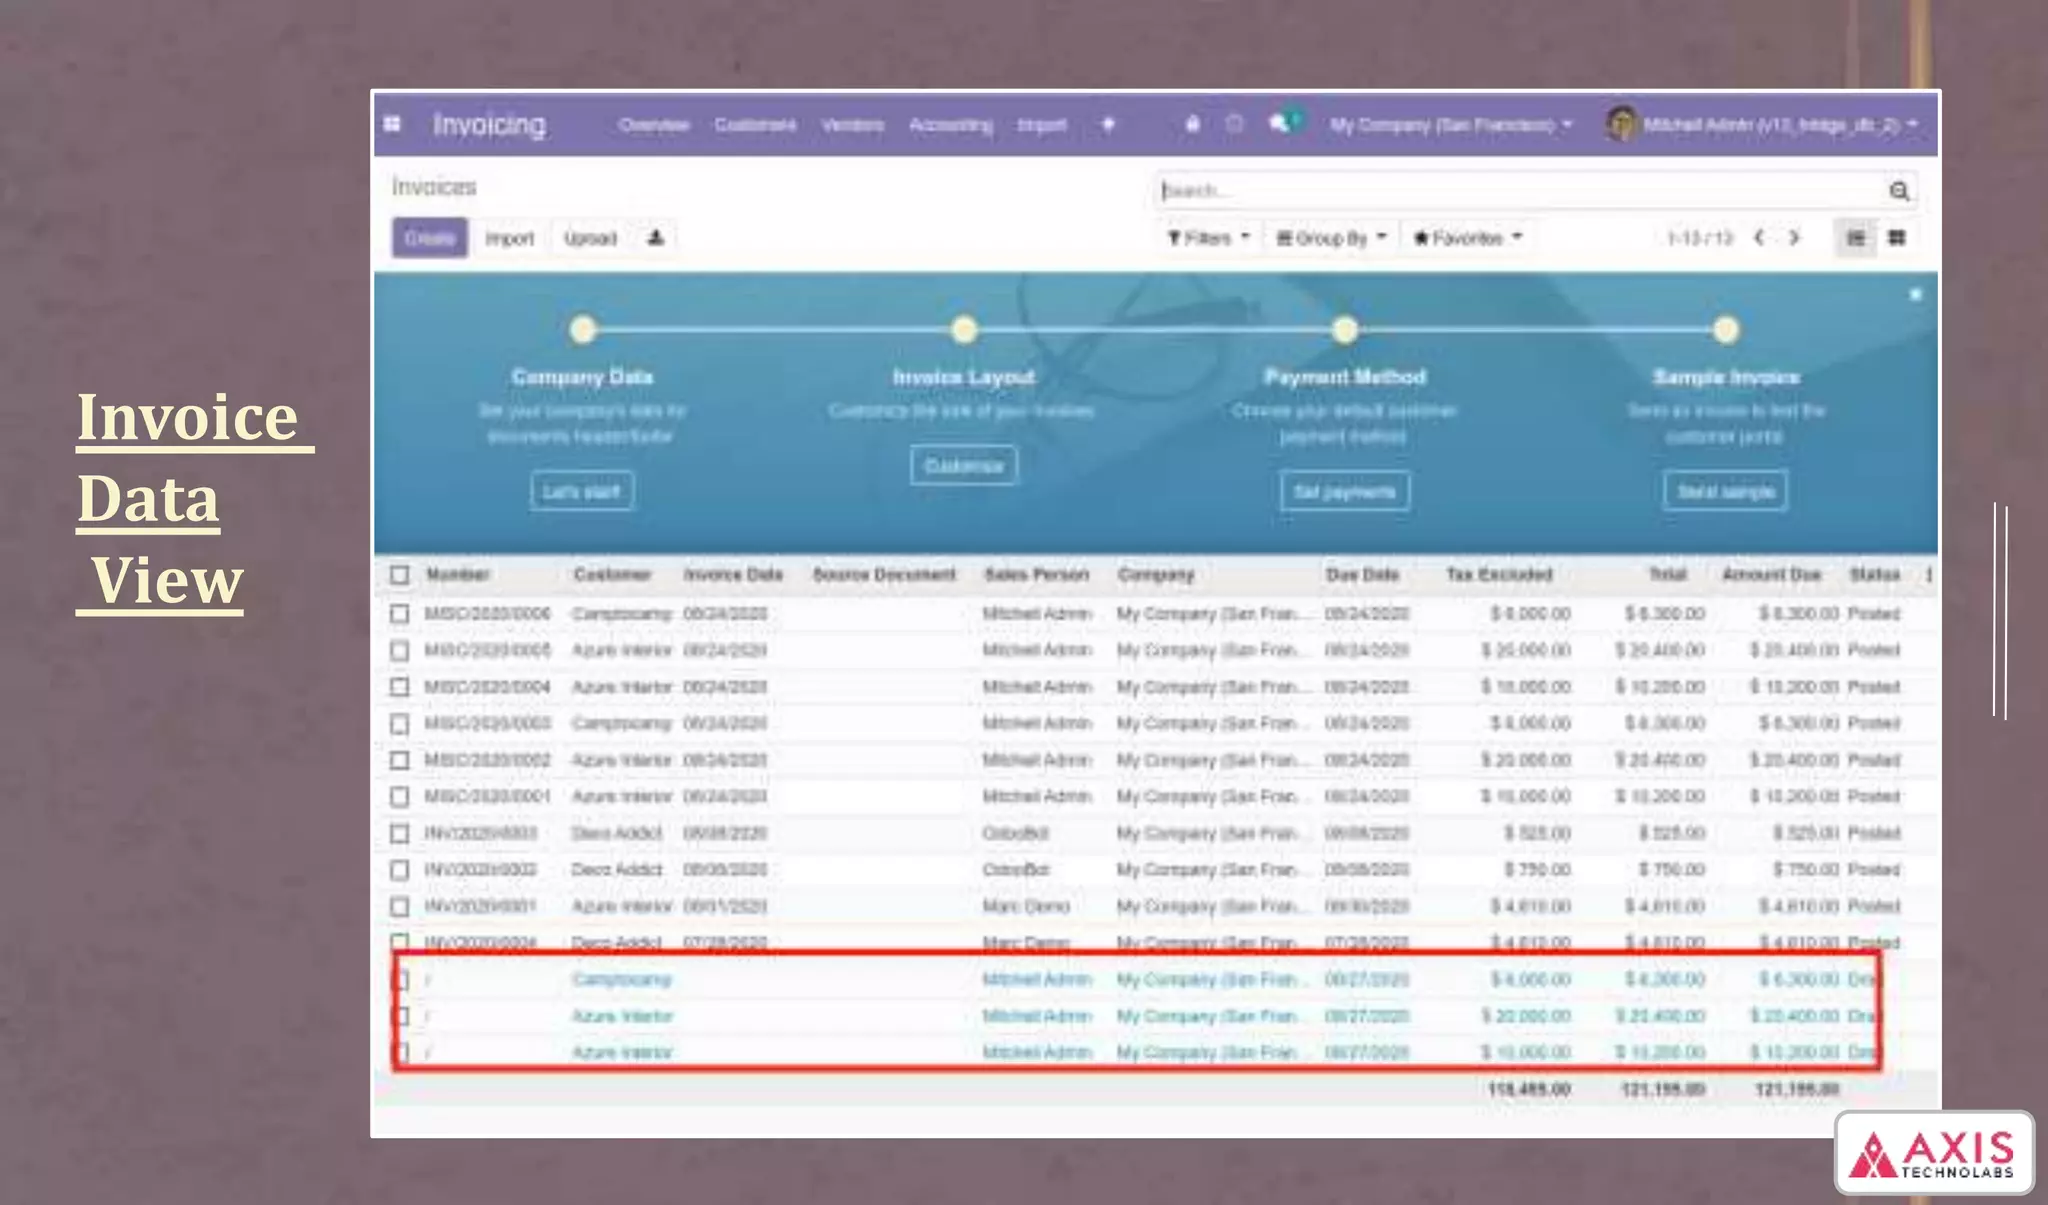The height and width of the screenshot is (1205, 2048).
Task: Click the pager record count text
Action: click(x=1699, y=238)
